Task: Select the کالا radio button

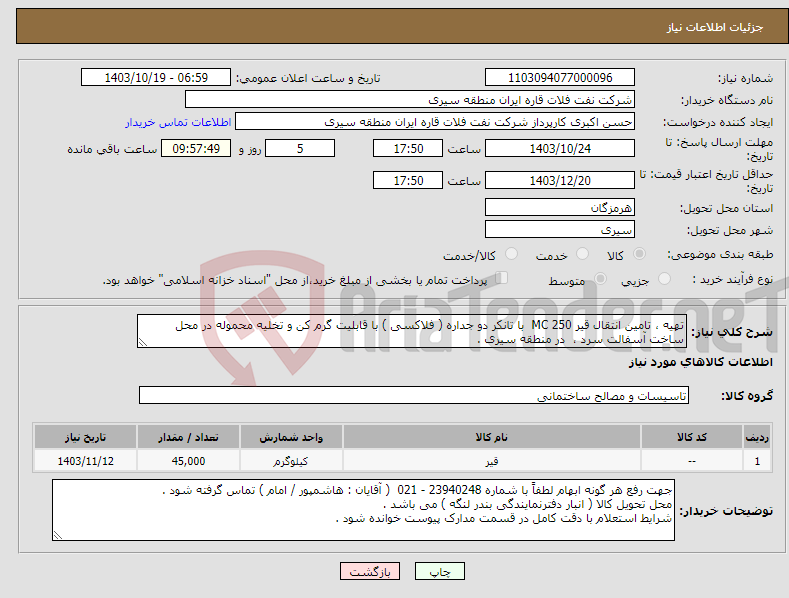Action: [639, 254]
